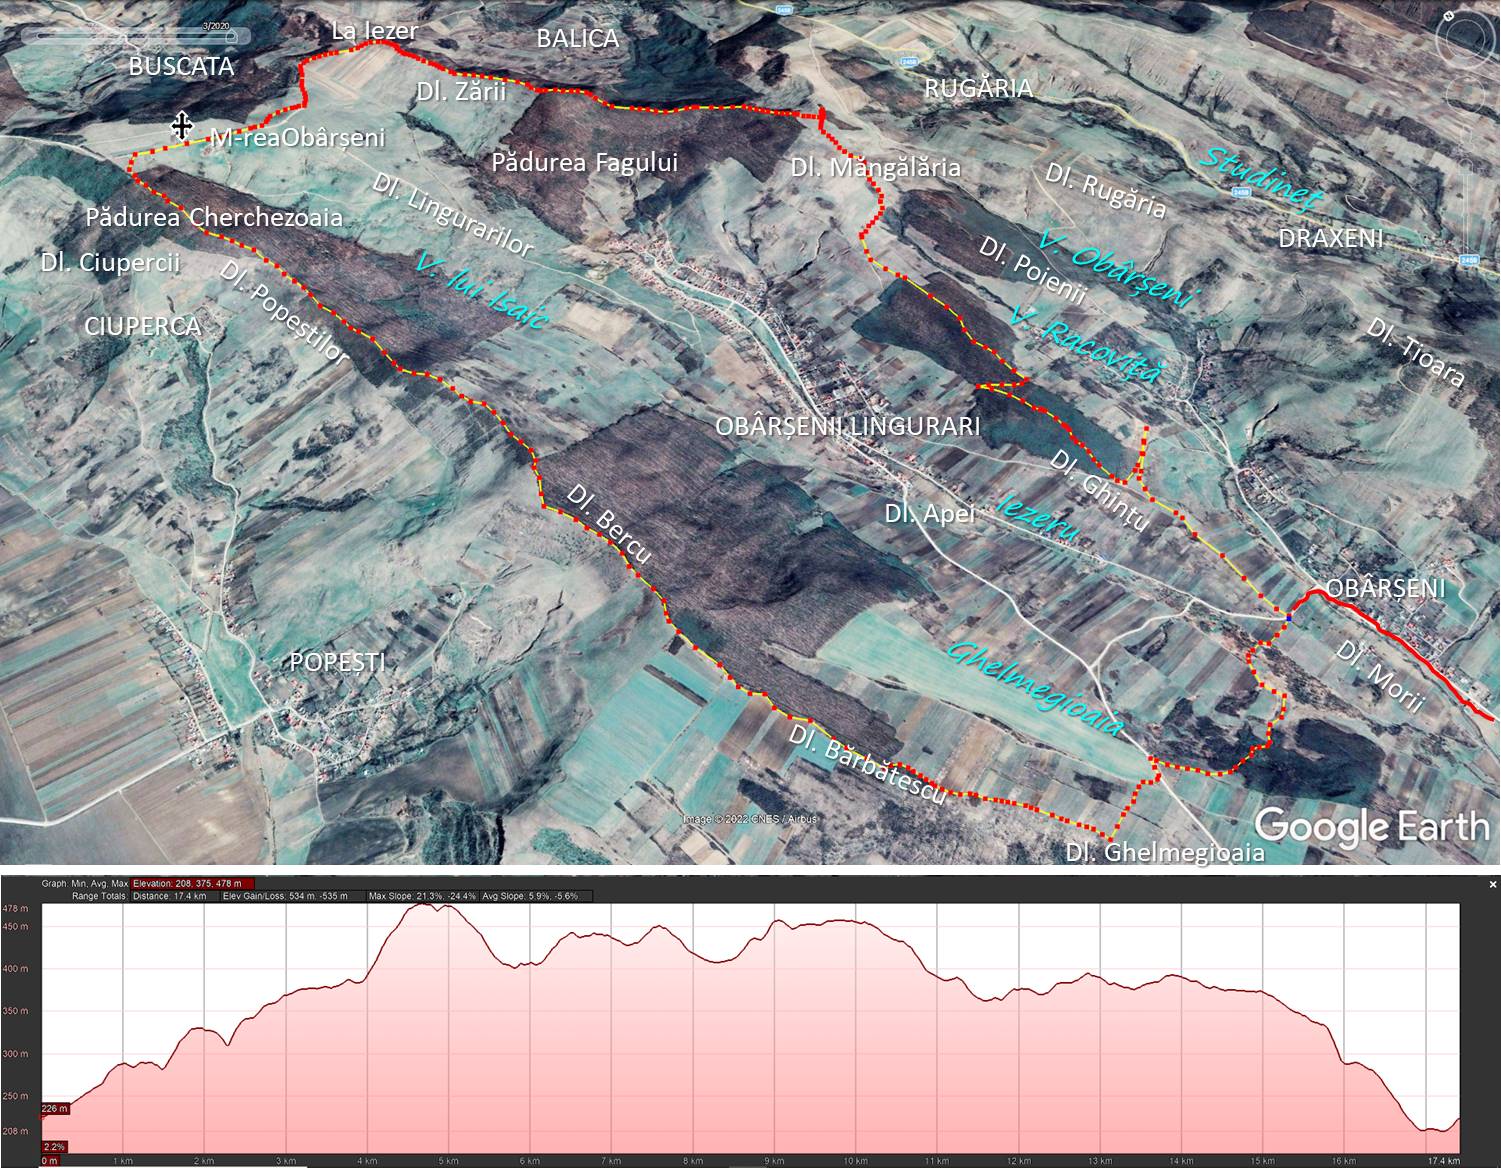Click the OBÂRȘENI LINGURARI place label
This screenshot has height=1168, width=1501.
click(x=846, y=426)
